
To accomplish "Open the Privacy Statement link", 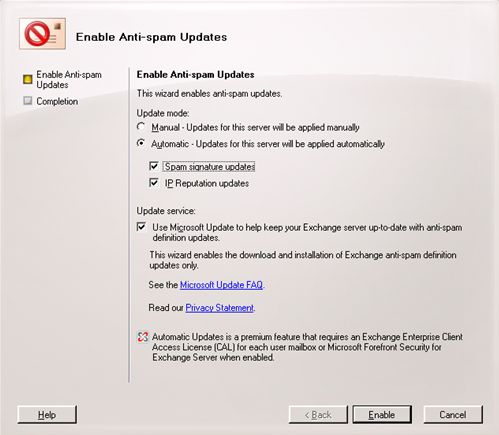I will click(x=220, y=308).
